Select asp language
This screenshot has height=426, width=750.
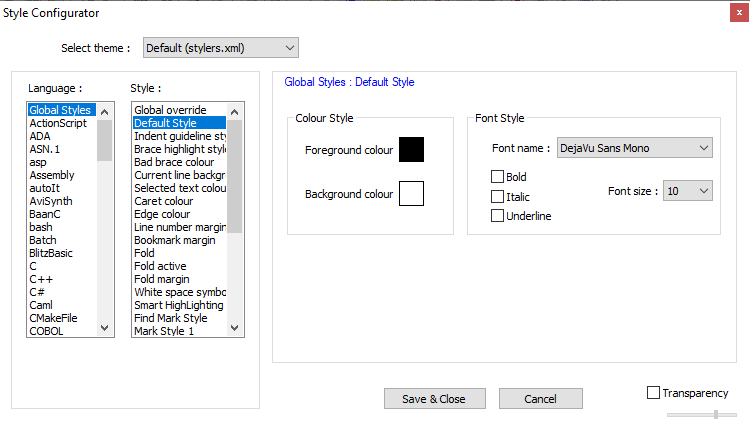62,162
